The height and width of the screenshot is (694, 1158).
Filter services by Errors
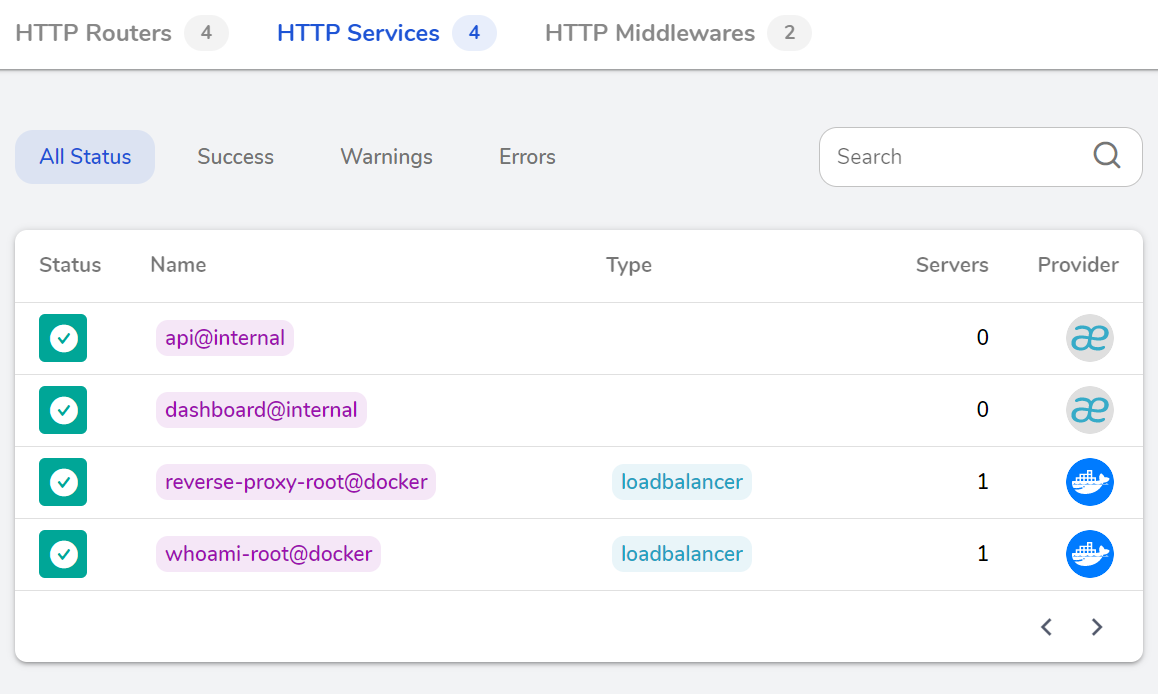click(x=527, y=157)
